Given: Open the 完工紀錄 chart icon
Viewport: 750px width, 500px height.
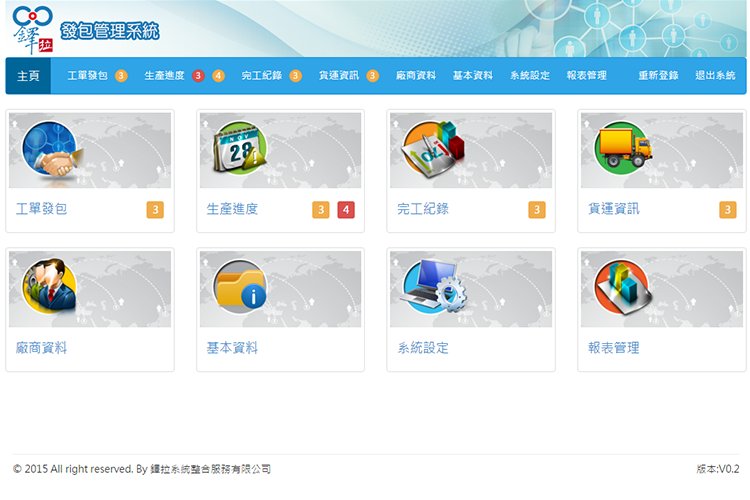Looking at the screenshot, I should pos(433,149).
